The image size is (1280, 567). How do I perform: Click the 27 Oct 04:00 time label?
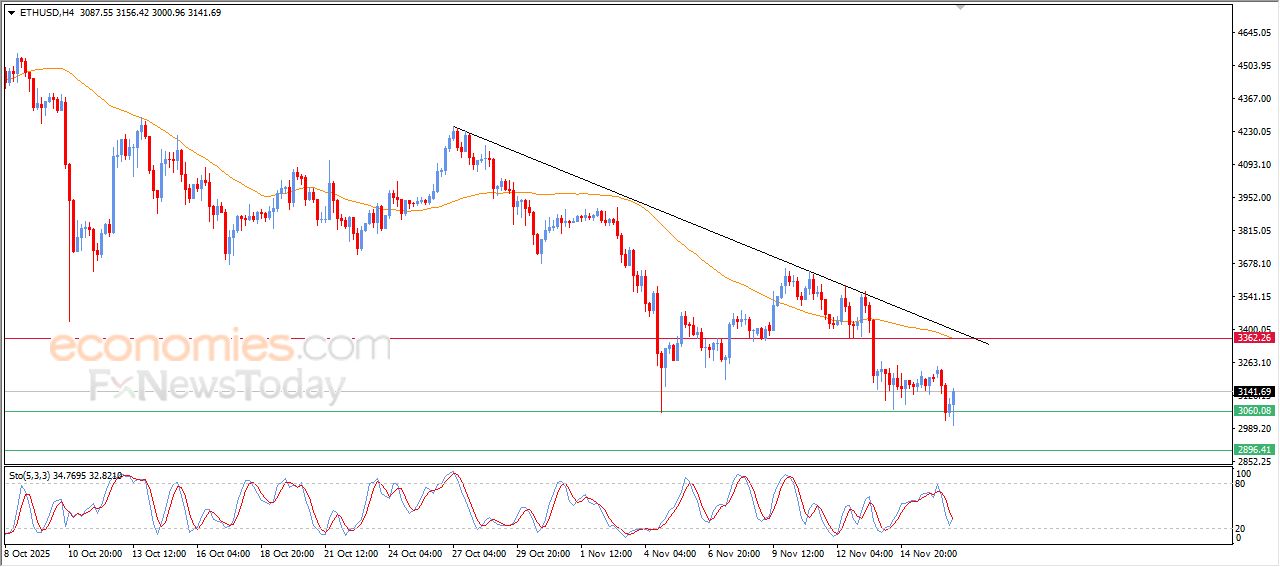click(478, 552)
